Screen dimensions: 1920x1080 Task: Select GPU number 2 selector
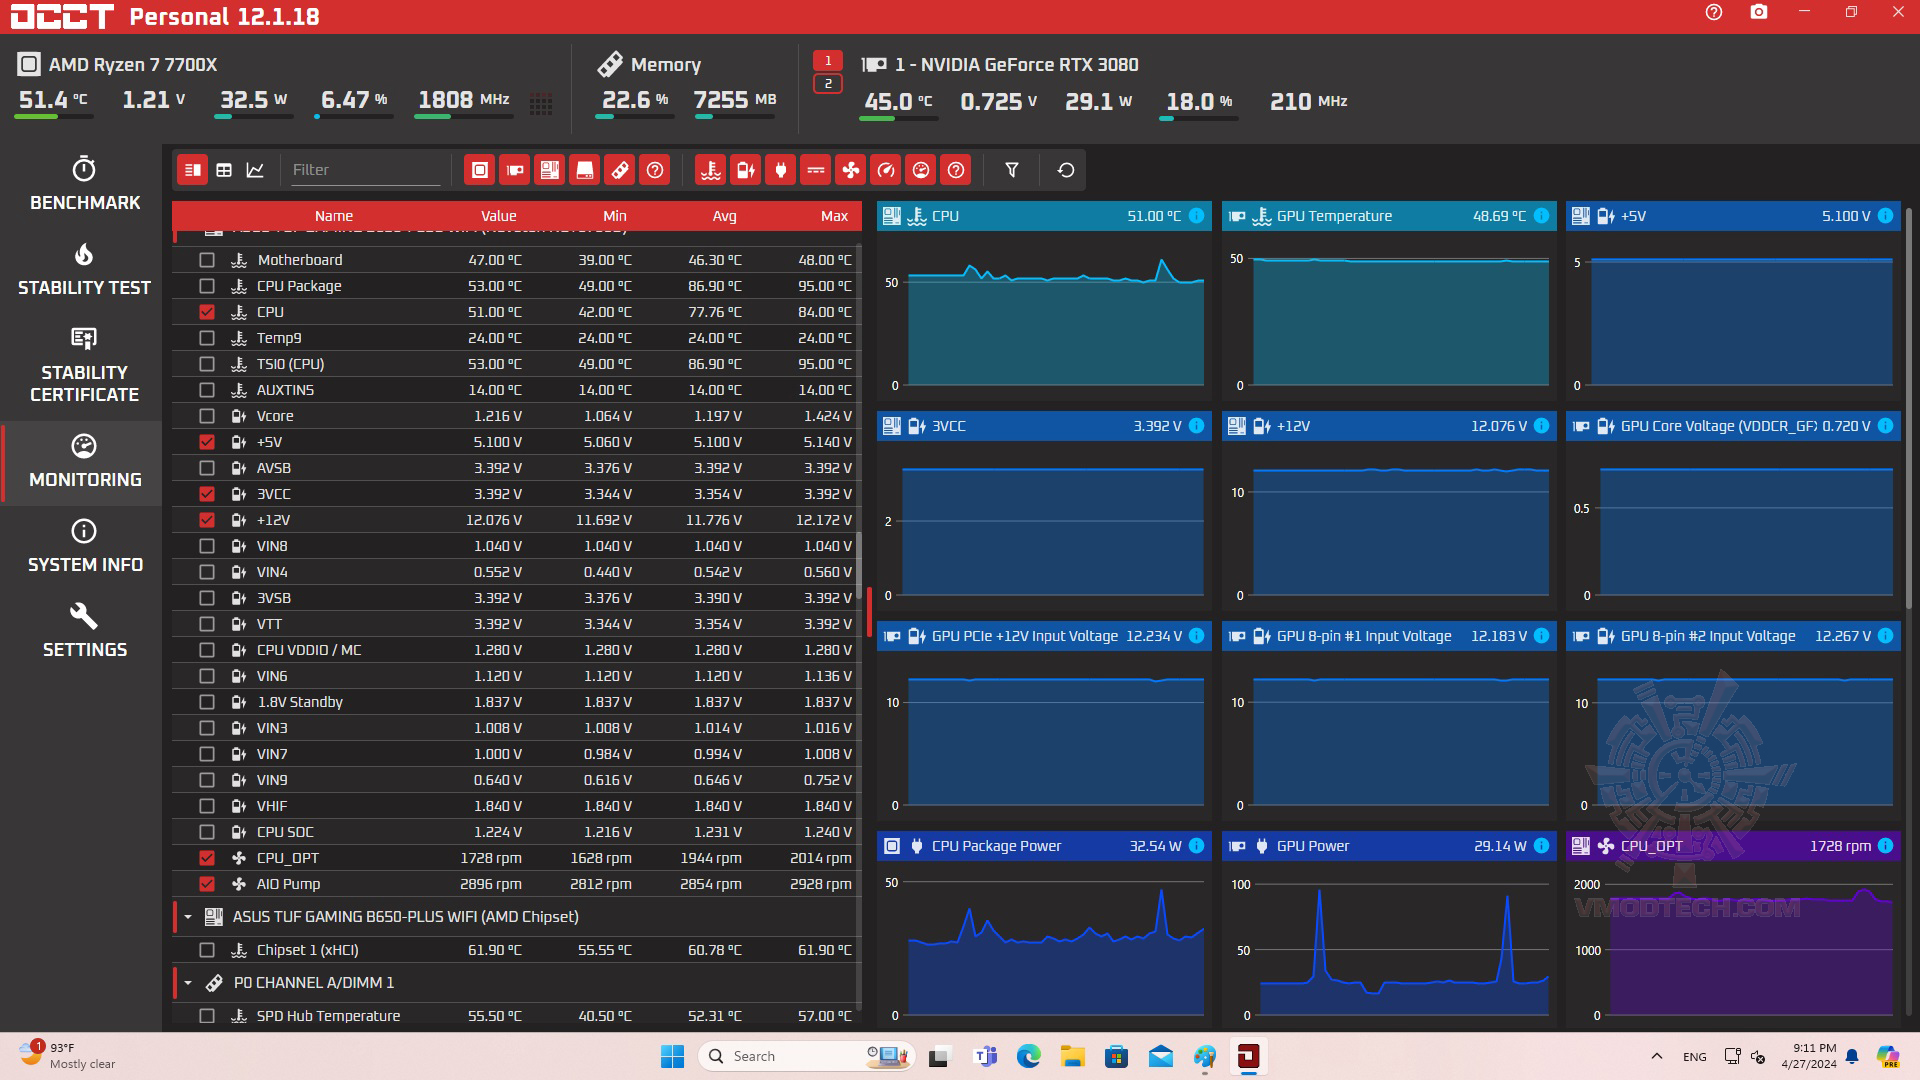828,84
